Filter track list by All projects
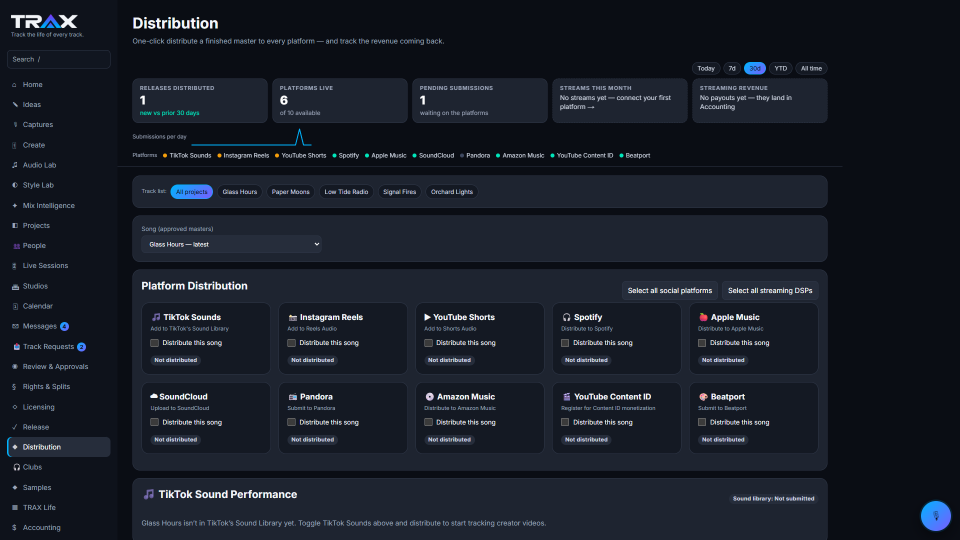The height and width of the screenshot is (540, 960). [192, 192]
